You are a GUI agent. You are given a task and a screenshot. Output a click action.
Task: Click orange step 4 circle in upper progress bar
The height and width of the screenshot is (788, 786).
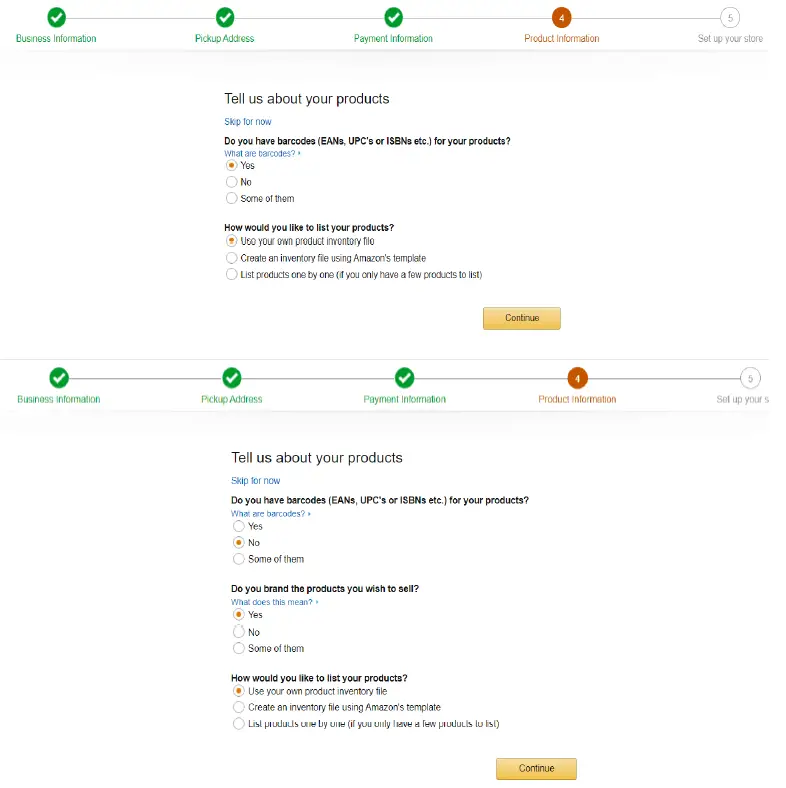click(x=562, y=17)
